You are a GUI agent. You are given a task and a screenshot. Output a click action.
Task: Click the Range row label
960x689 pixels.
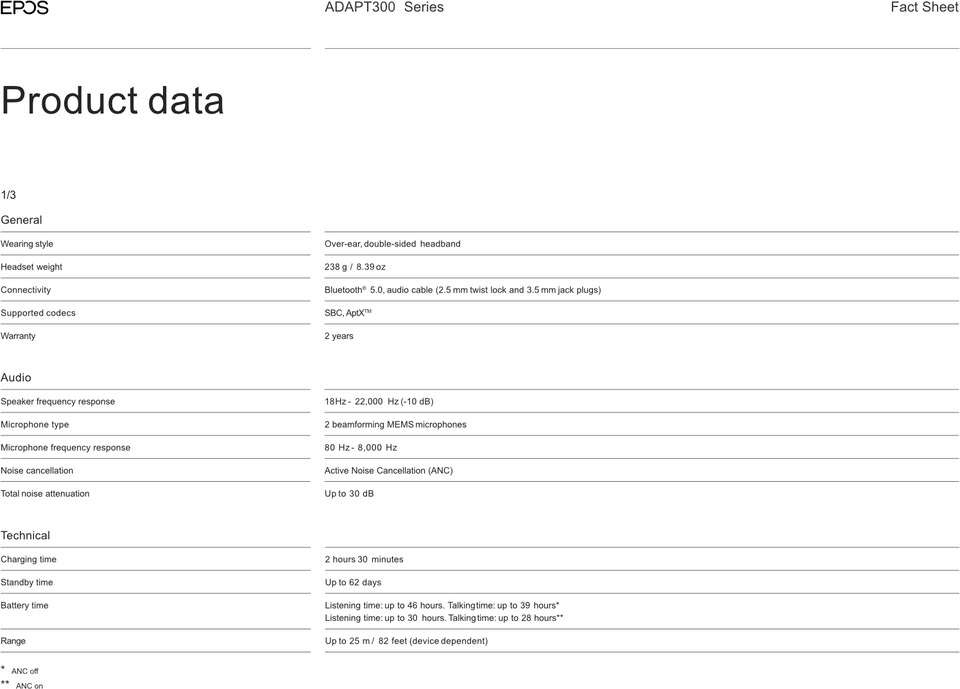(13, 641)
